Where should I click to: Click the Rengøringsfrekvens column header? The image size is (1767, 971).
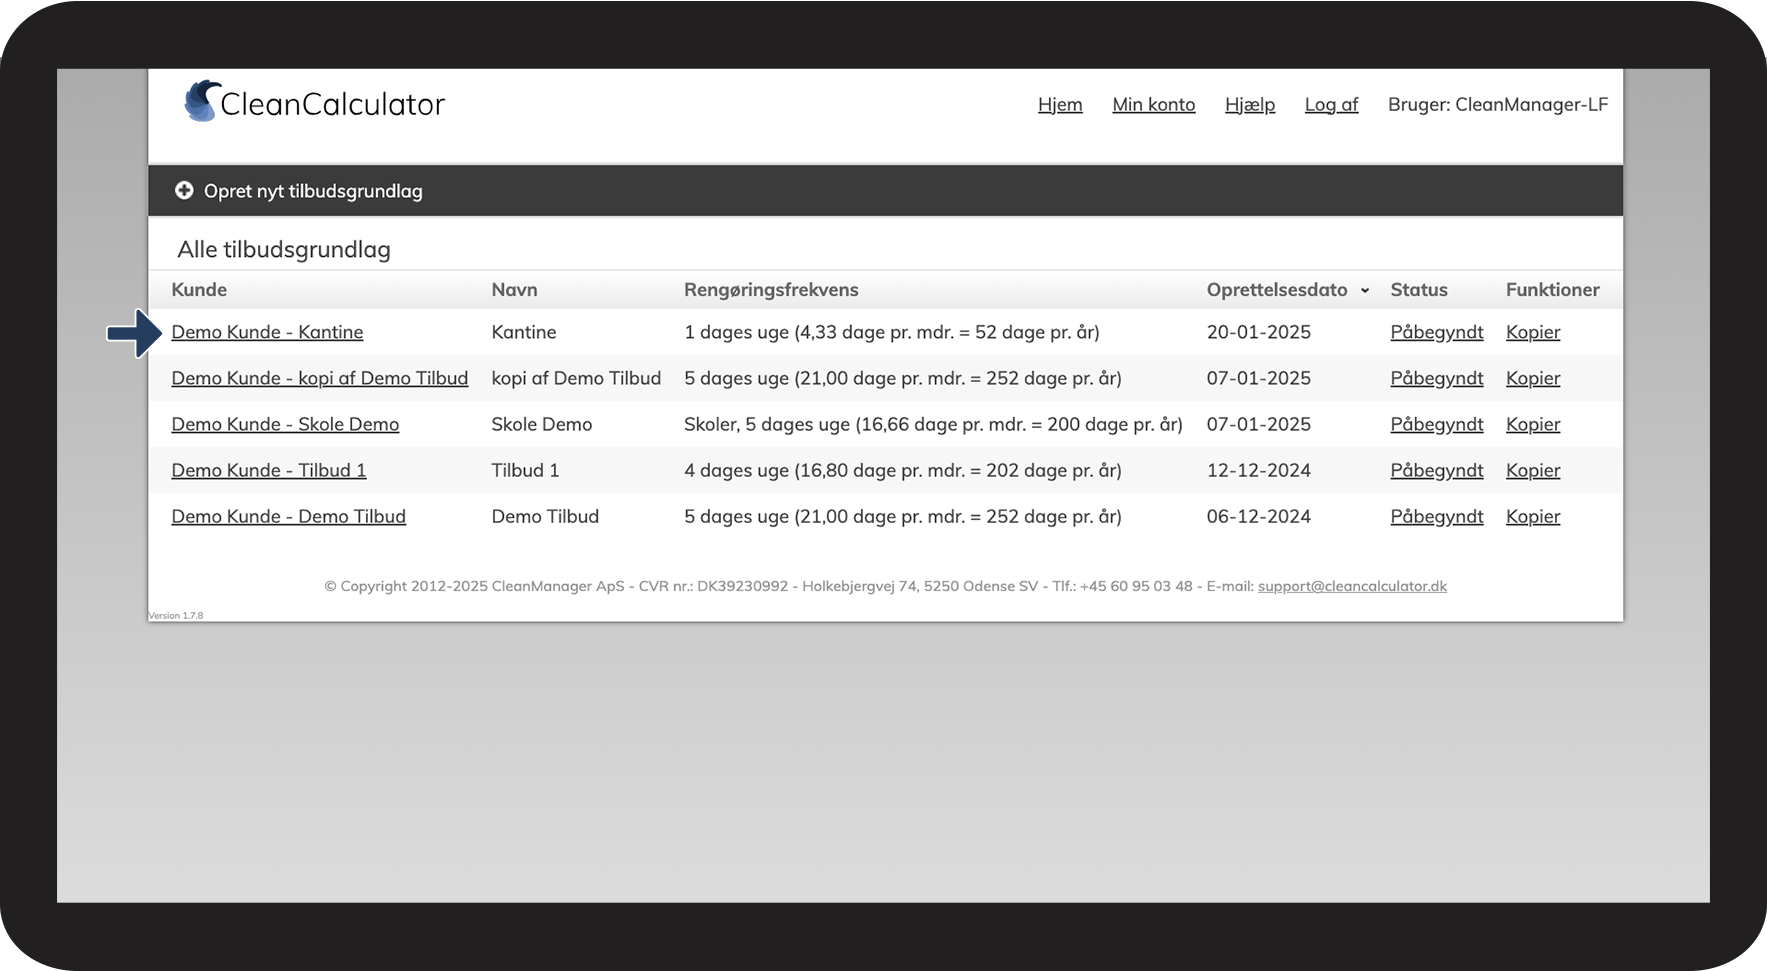[x=771, y=290]
